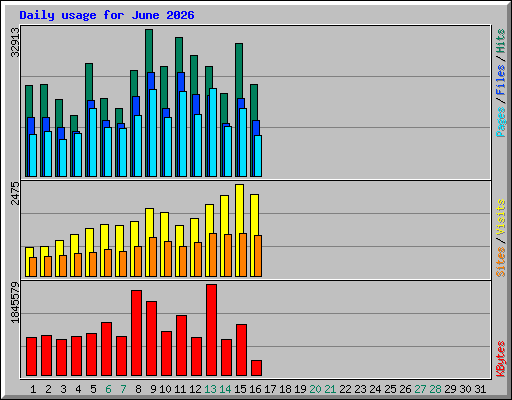Screen dimensions: 512x400
Task: Click the yellow visits bar for day 15
Action: tap(239, 208)
